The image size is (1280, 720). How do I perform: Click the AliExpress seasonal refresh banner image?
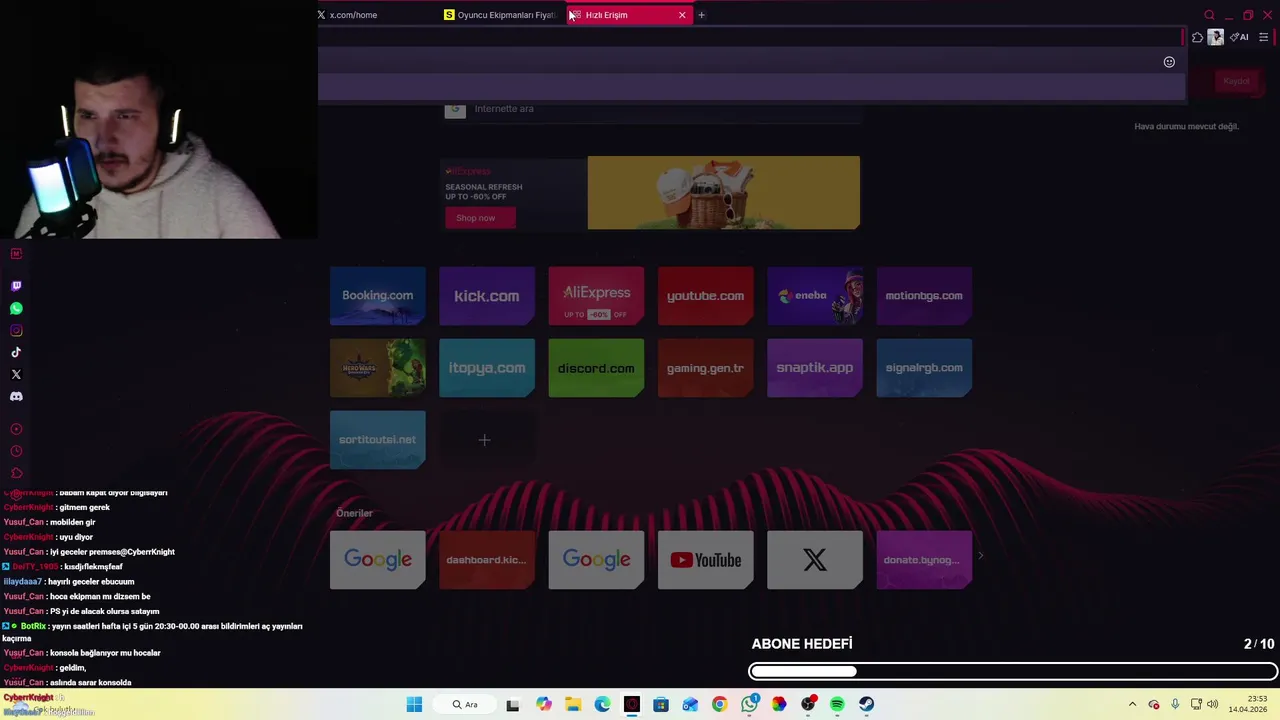tap(724, 193)
